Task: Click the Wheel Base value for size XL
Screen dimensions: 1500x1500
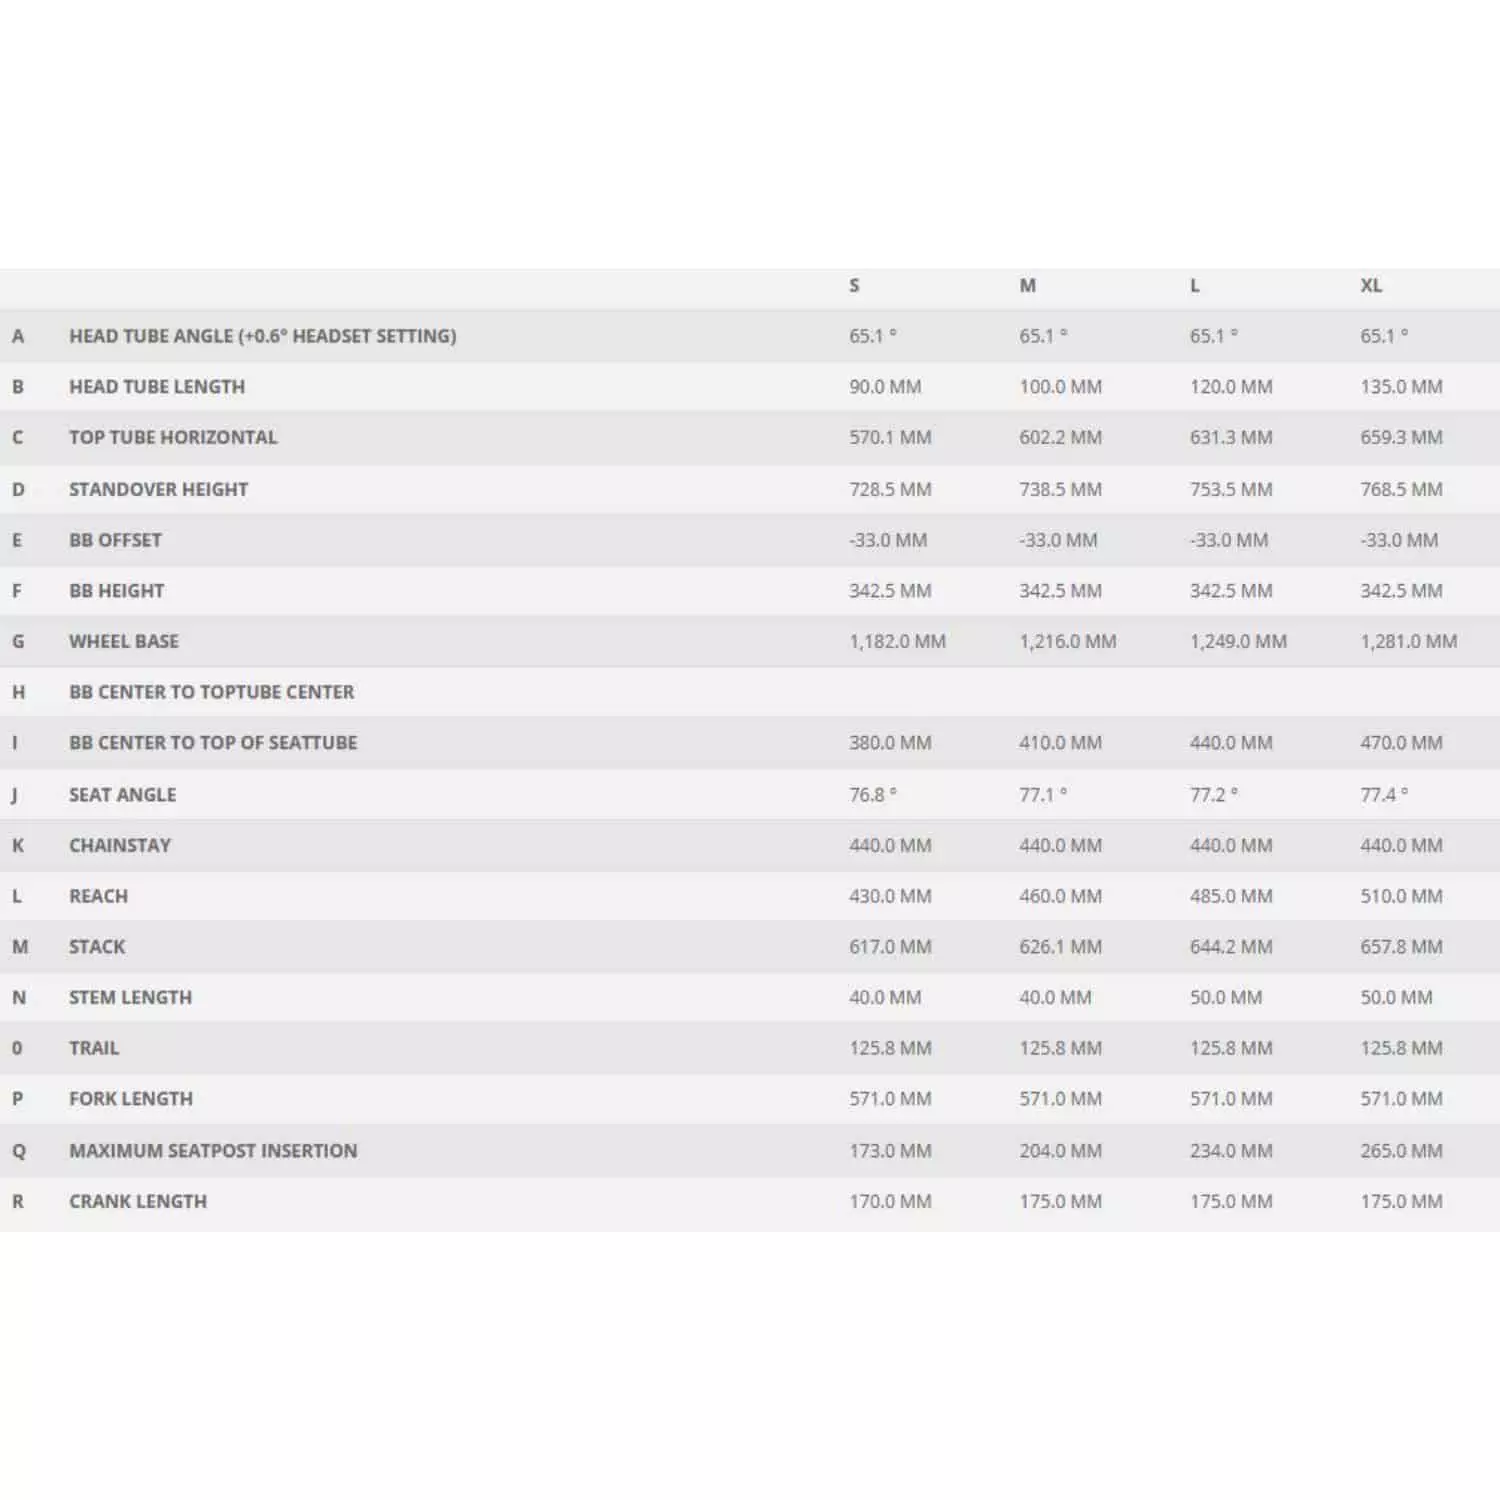Action: click(1408, 642)
